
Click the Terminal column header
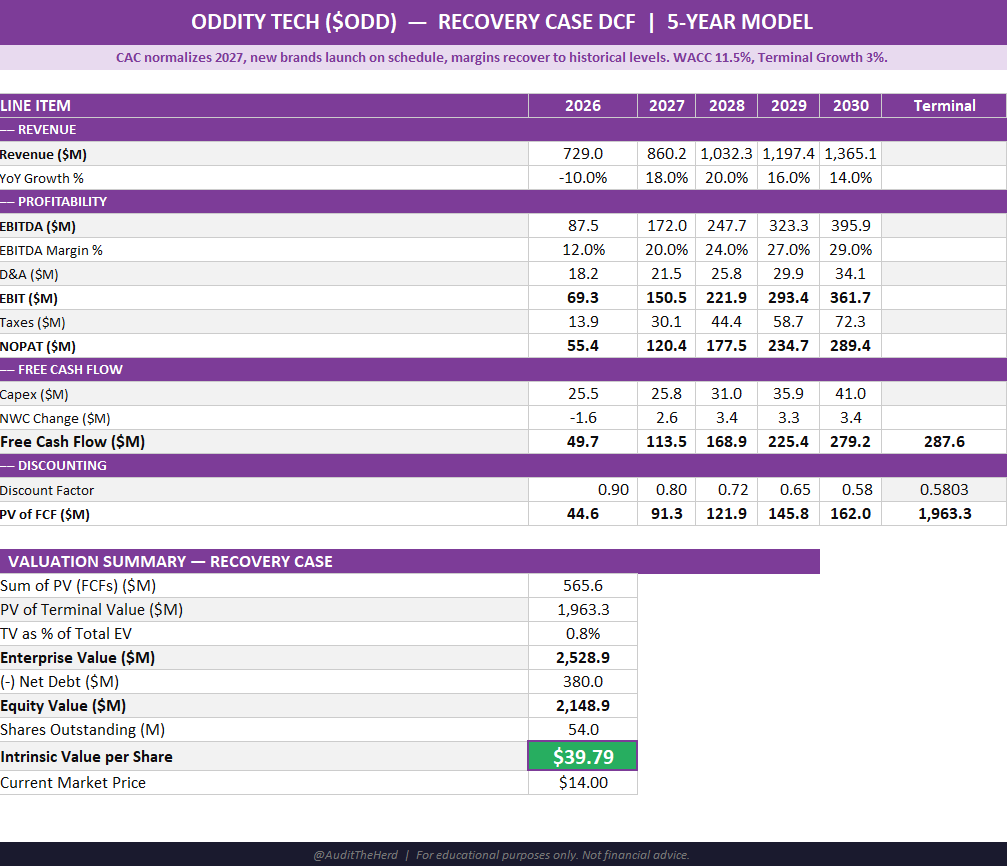943,106
